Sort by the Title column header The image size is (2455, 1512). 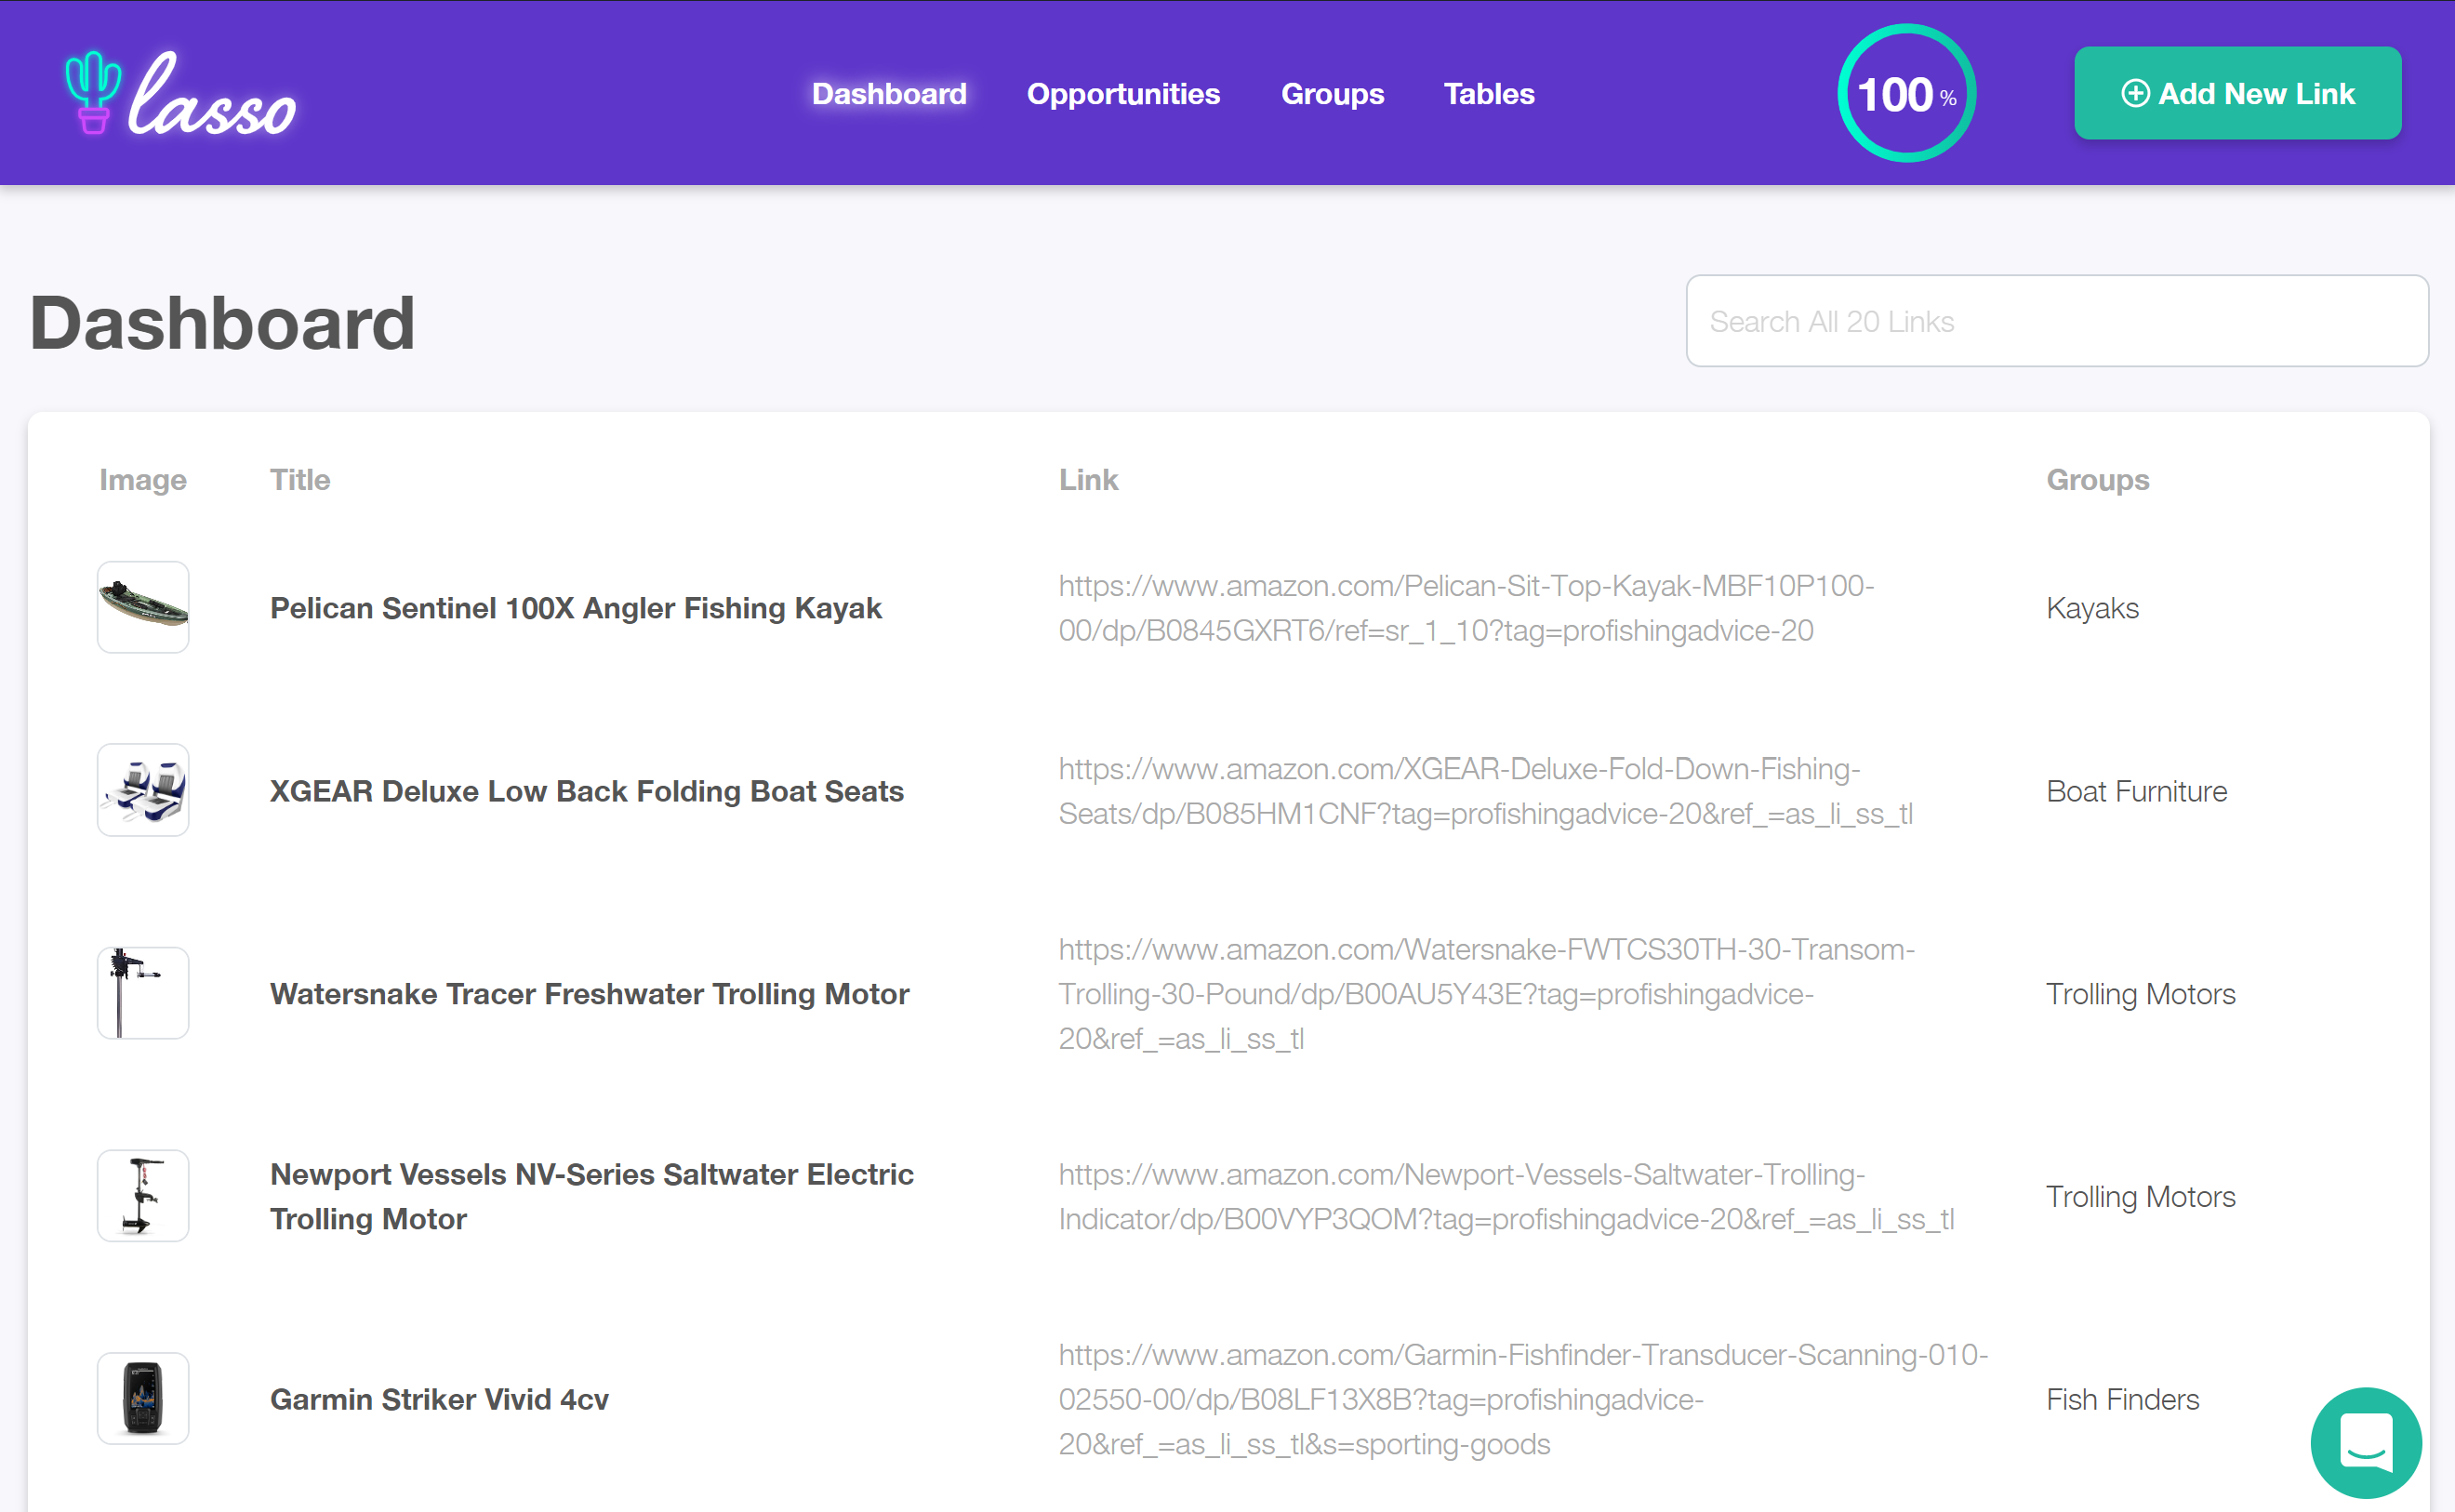click(298, 480)
